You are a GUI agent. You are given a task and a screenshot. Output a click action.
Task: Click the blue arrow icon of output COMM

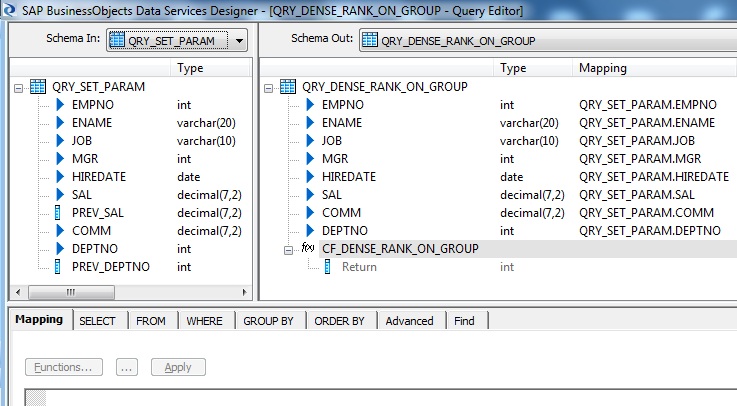coord(310,213)
